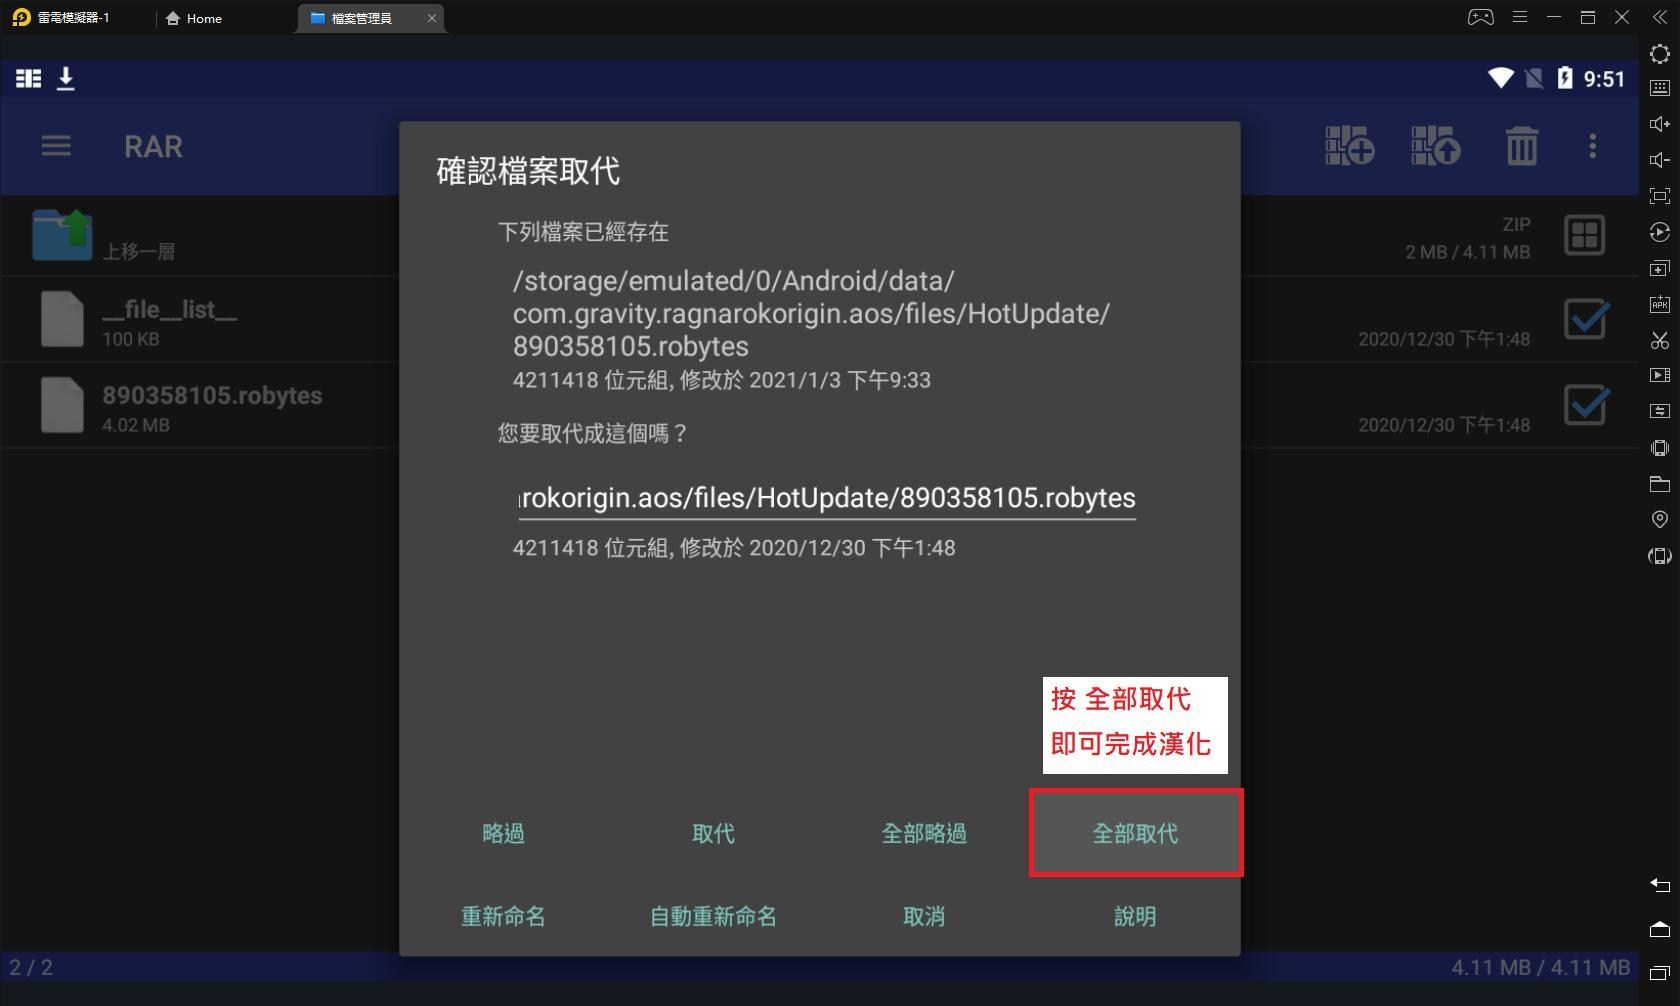Click 略過 to skip this file
Viewport: 1680px width, 1006px height.
click(503, 833)
